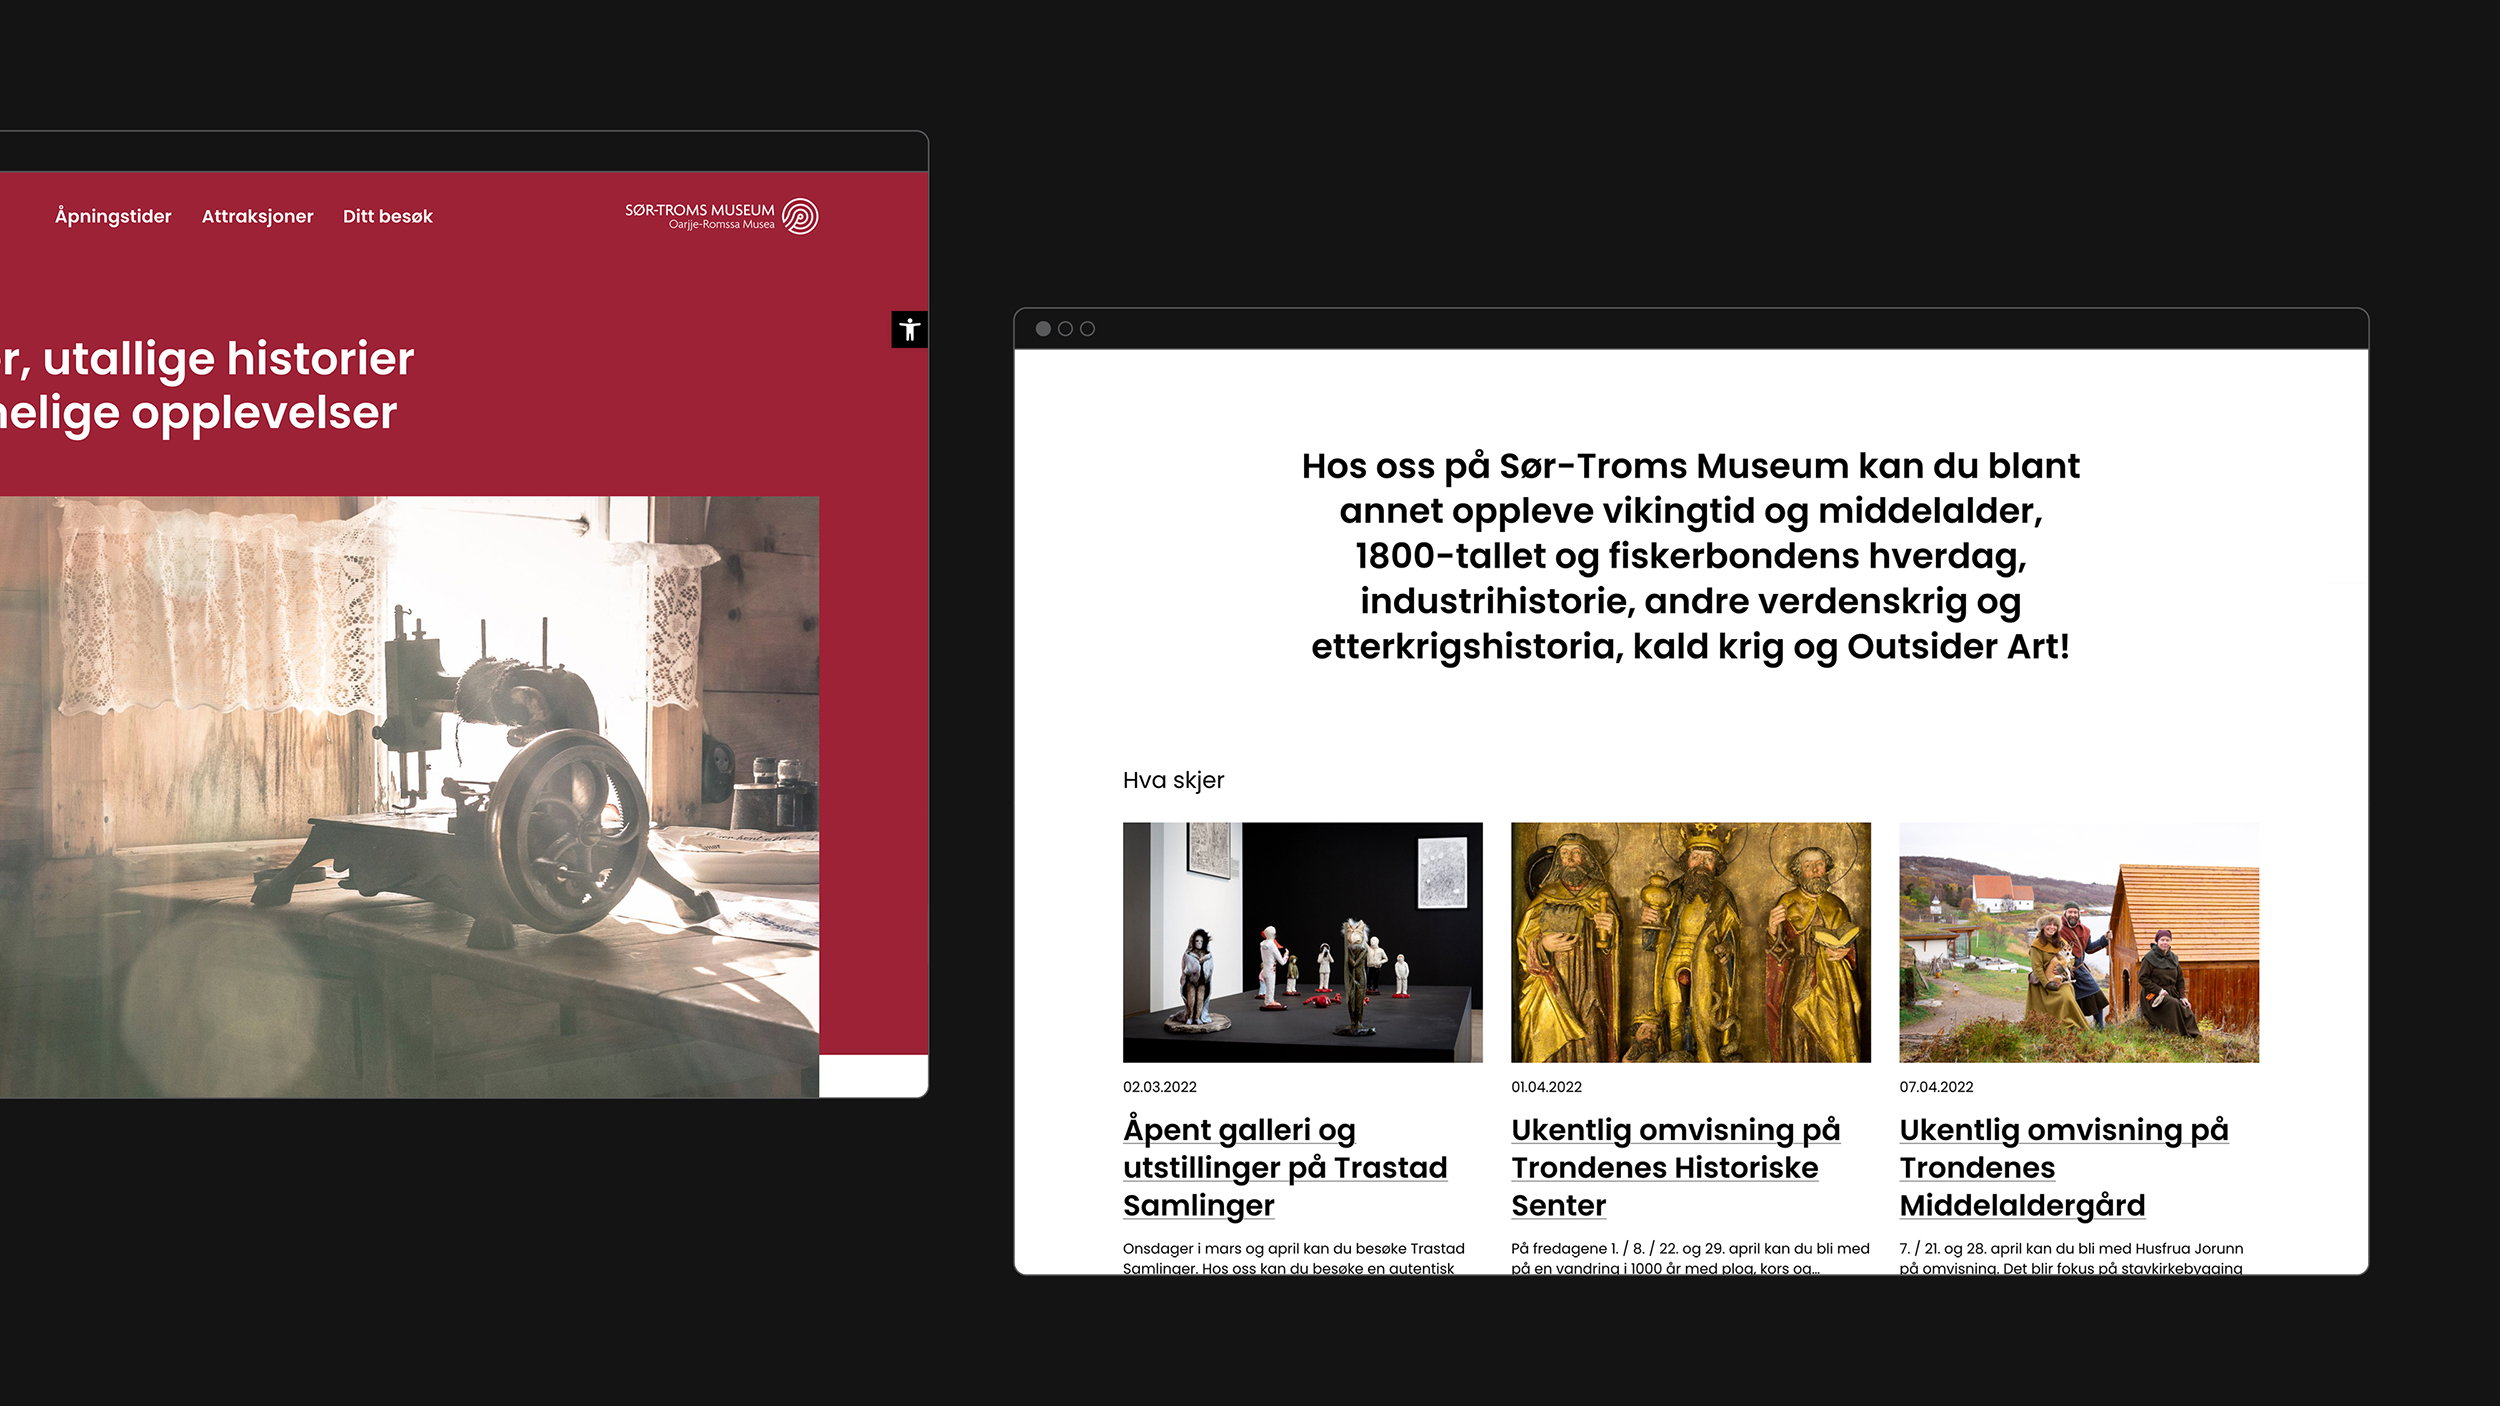
Task: Click the first filled window dot in right browser
Action: 1043,329
